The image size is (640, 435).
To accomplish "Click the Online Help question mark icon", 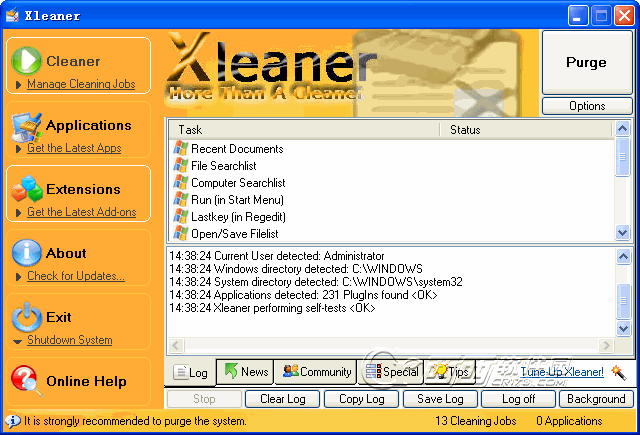I will [x=27, y=380].
